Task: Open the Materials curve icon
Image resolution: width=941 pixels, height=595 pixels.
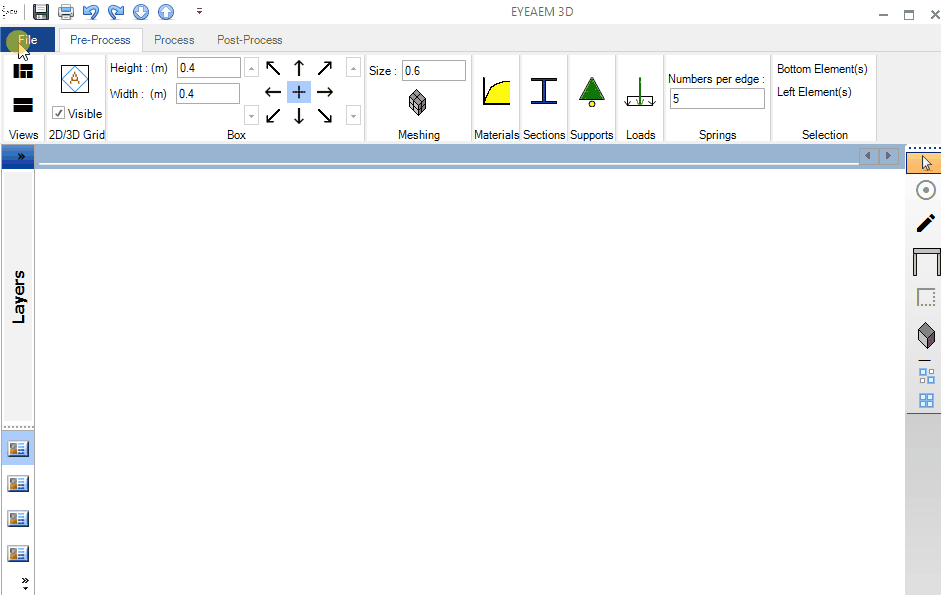Action: click(x=496, y=92)
